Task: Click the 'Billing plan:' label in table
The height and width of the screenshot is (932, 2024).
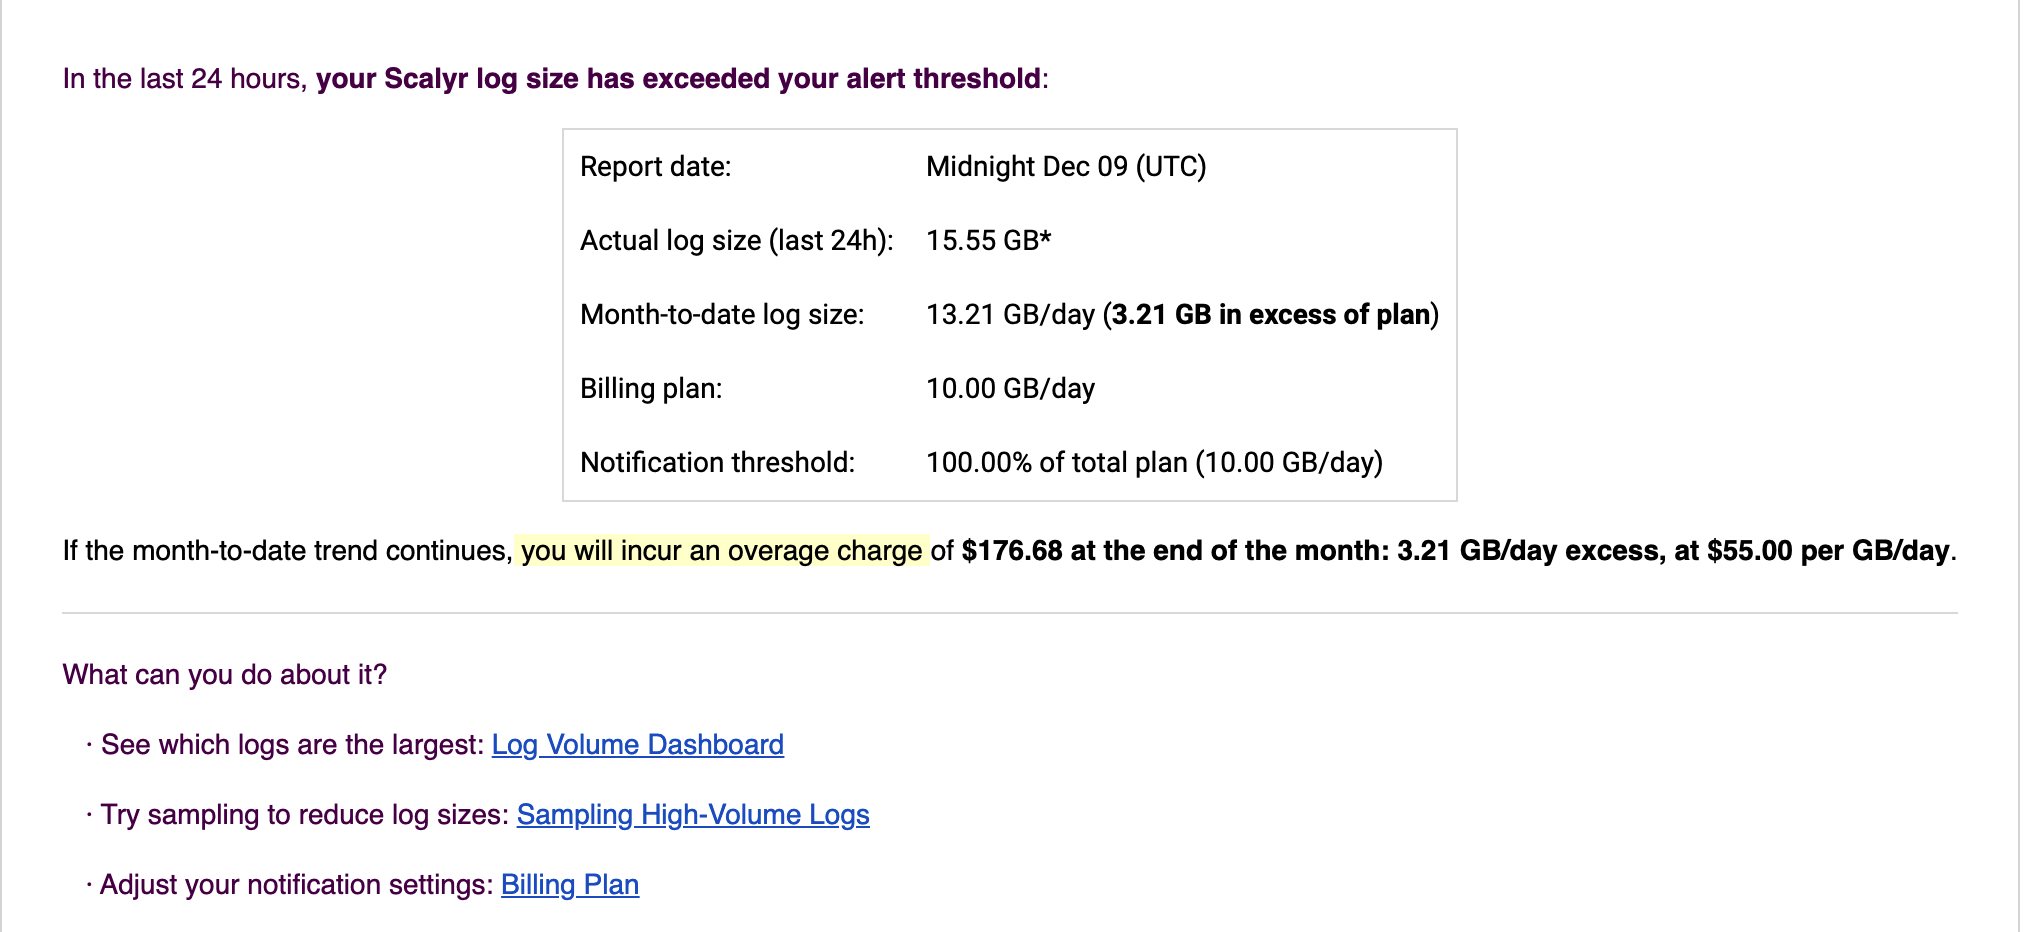Action: tap(651, 389)
